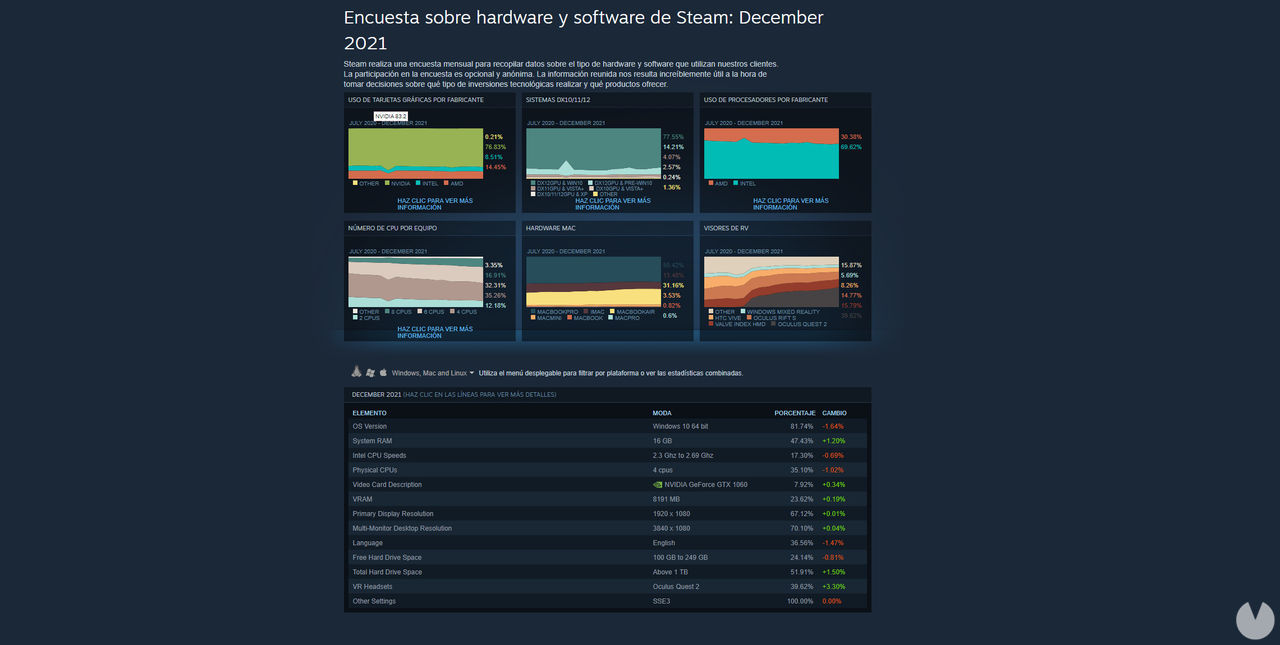Select the Apple logo platform icon

383,372
